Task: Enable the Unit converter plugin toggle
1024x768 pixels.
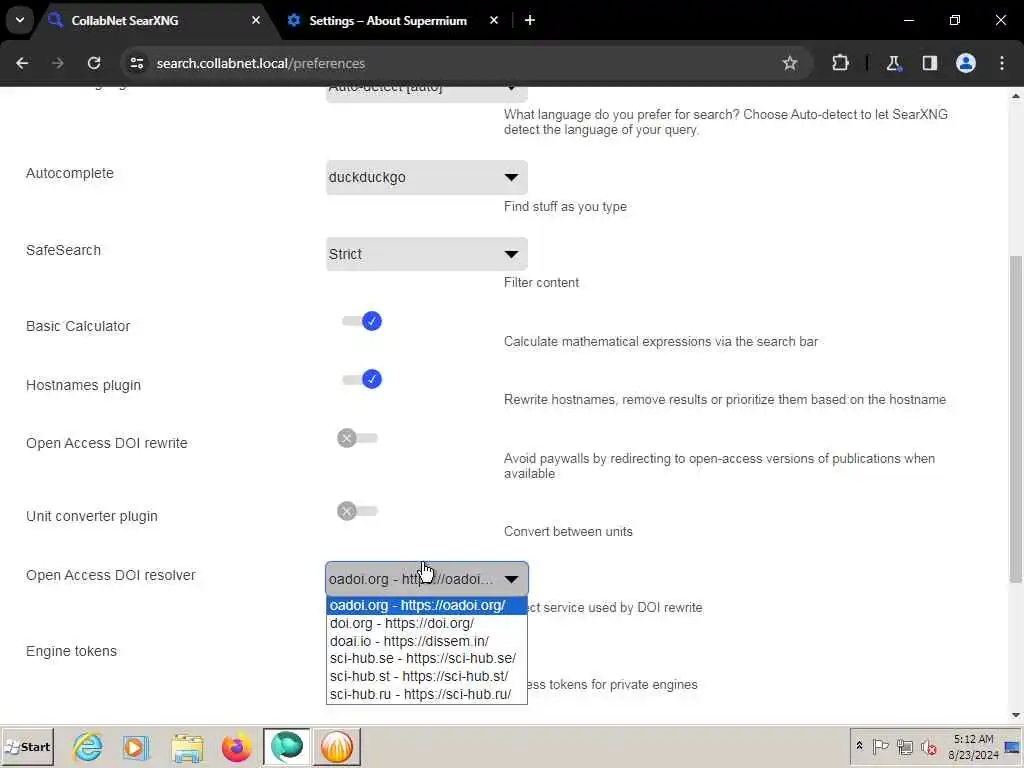Action: point(357,511)
